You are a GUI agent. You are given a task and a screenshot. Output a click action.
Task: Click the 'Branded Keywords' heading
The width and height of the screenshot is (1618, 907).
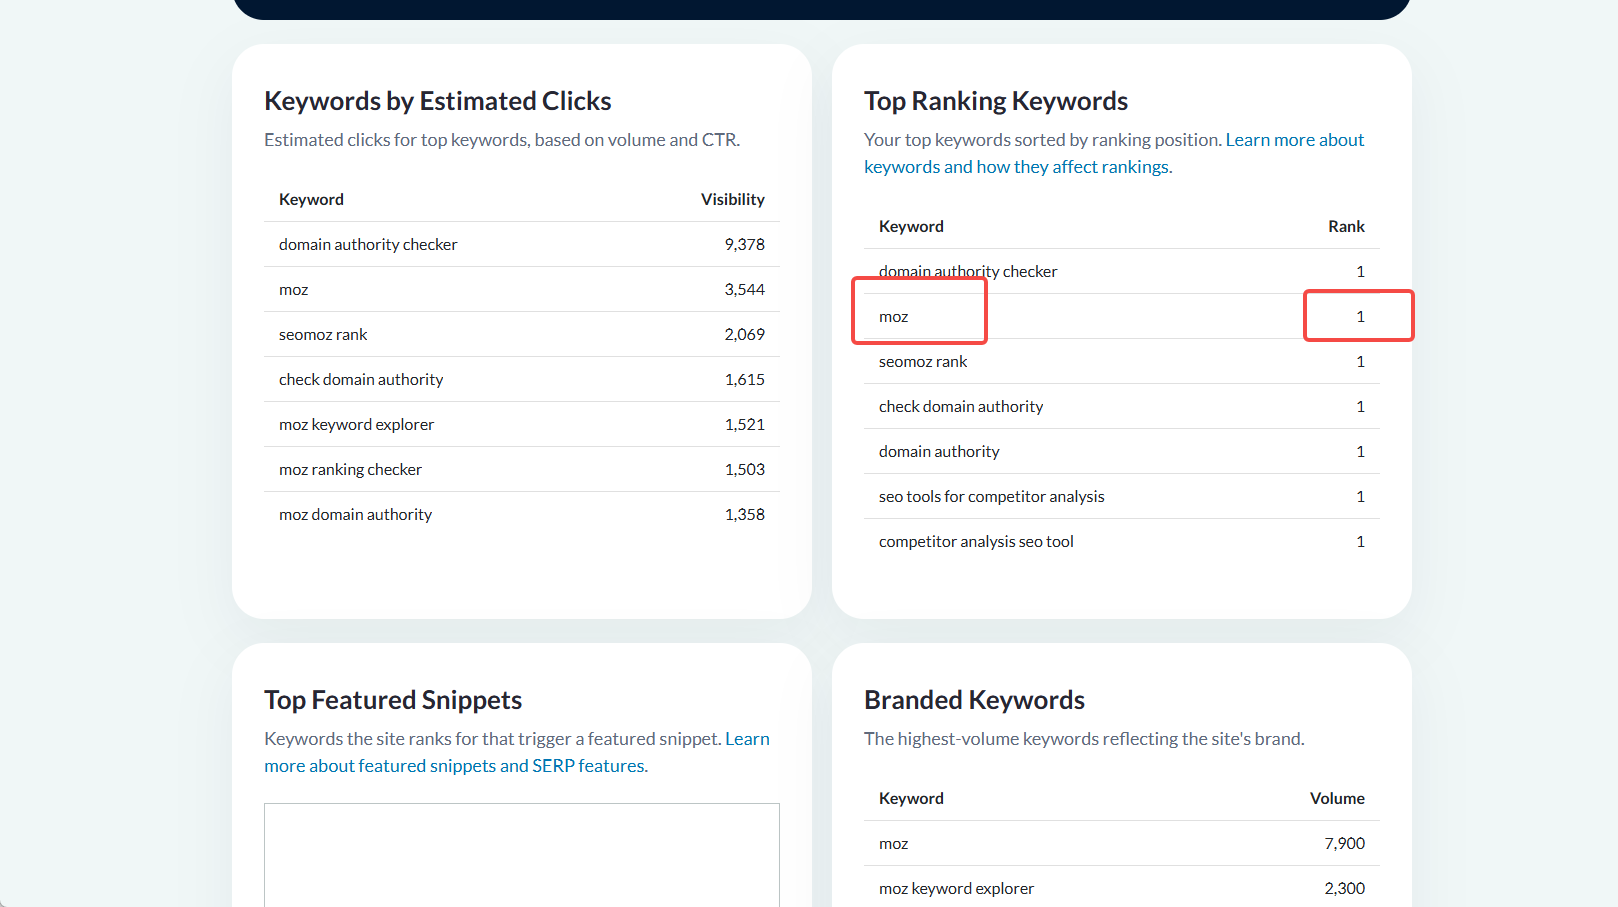coord(974,700)
